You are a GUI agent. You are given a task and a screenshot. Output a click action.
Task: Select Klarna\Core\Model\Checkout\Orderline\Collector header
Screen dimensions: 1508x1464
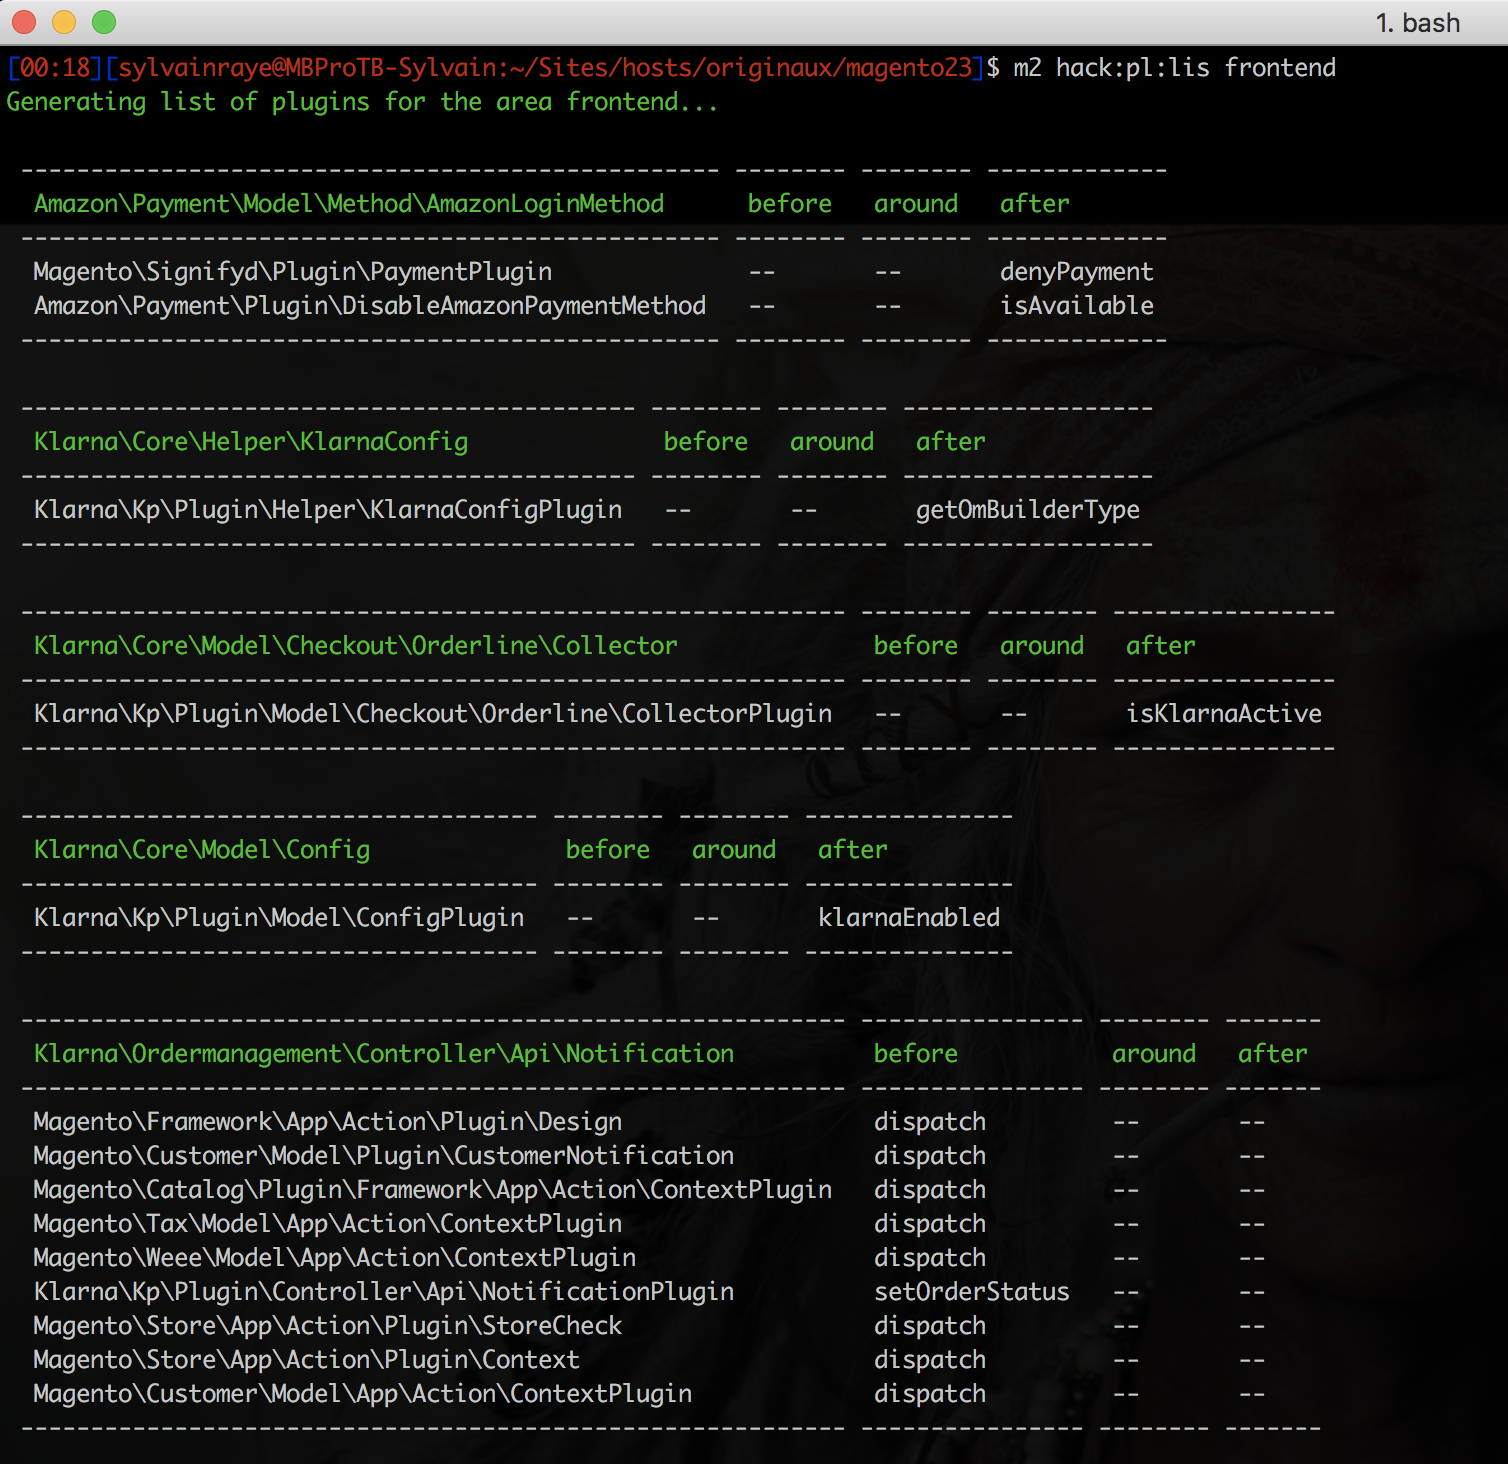(x=356, y=646)
